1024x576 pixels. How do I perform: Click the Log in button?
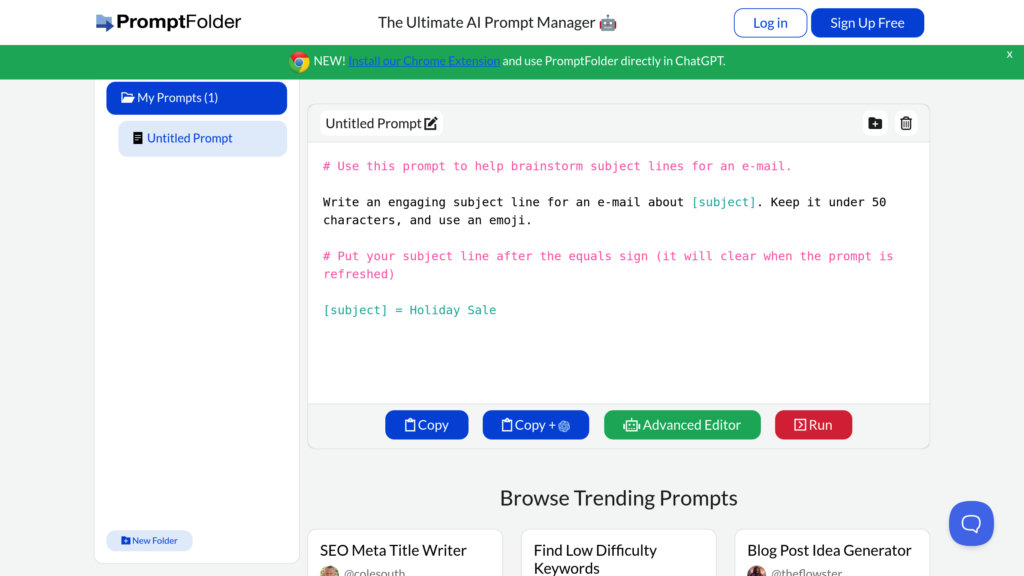point(770,23)
